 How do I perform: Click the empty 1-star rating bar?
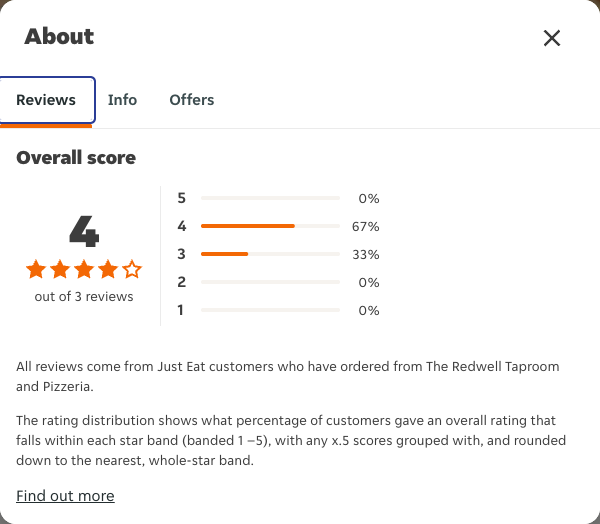click(x=270, y=310)
